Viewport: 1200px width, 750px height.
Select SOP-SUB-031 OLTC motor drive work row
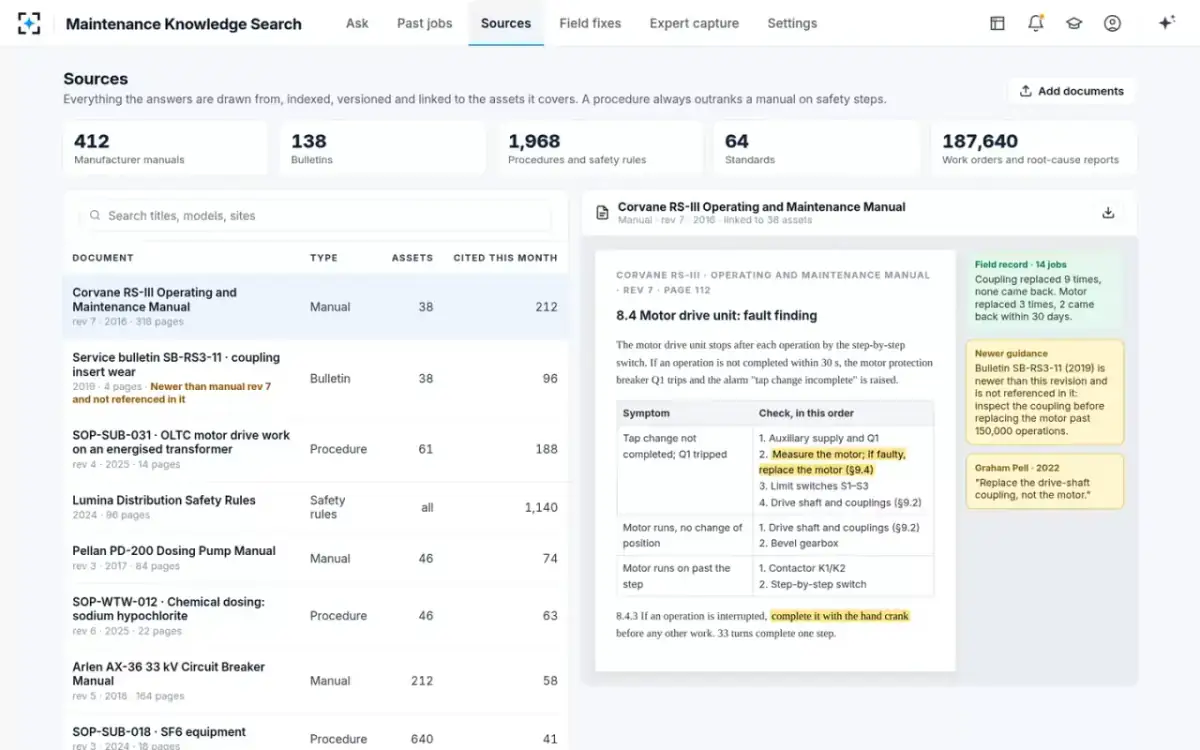coord(315,449)
